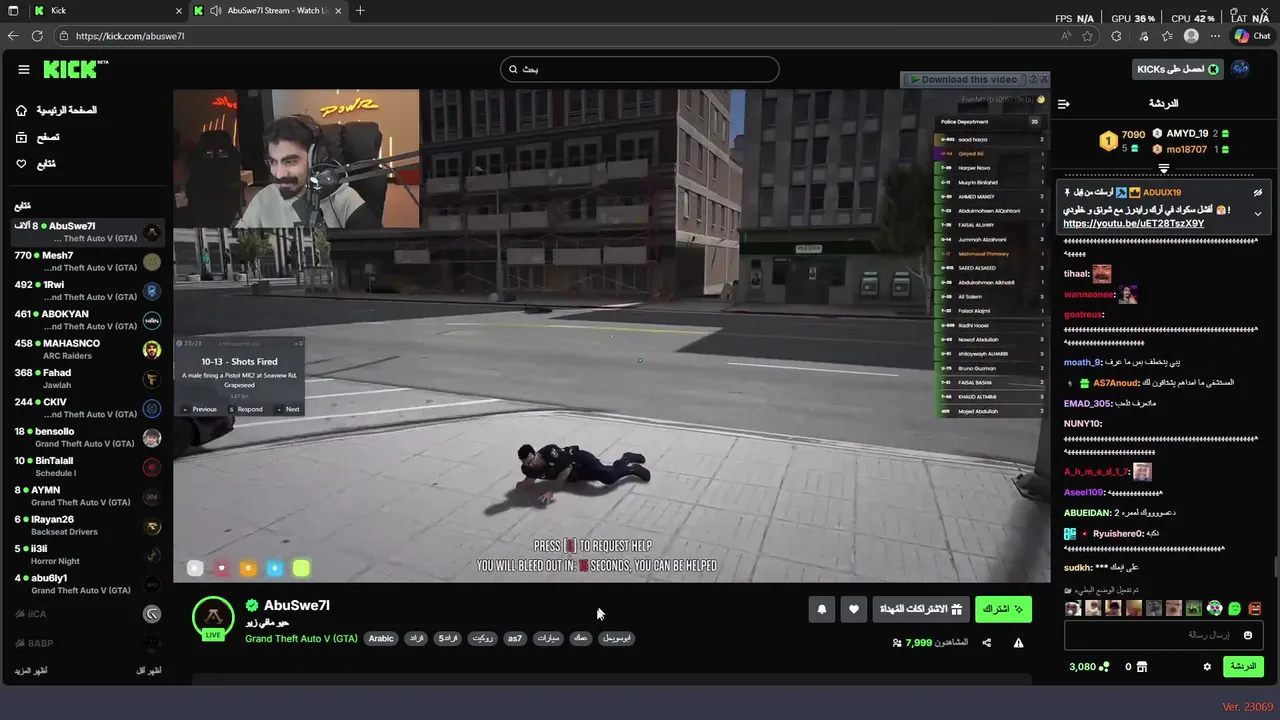This screenshot has width=1280, height=720.
Task: Open the browser profile avatar icon
Action: pyautogui.click(x=1191, y=36)
